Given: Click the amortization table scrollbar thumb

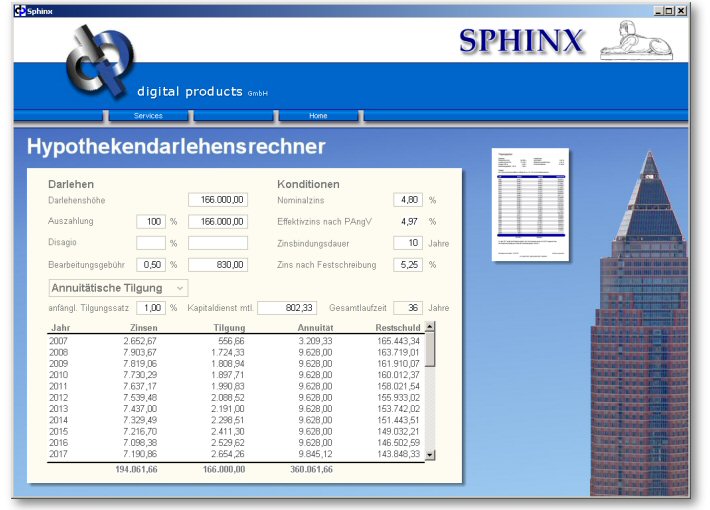Looking at the screenshot, I should (x=430, y=349).
